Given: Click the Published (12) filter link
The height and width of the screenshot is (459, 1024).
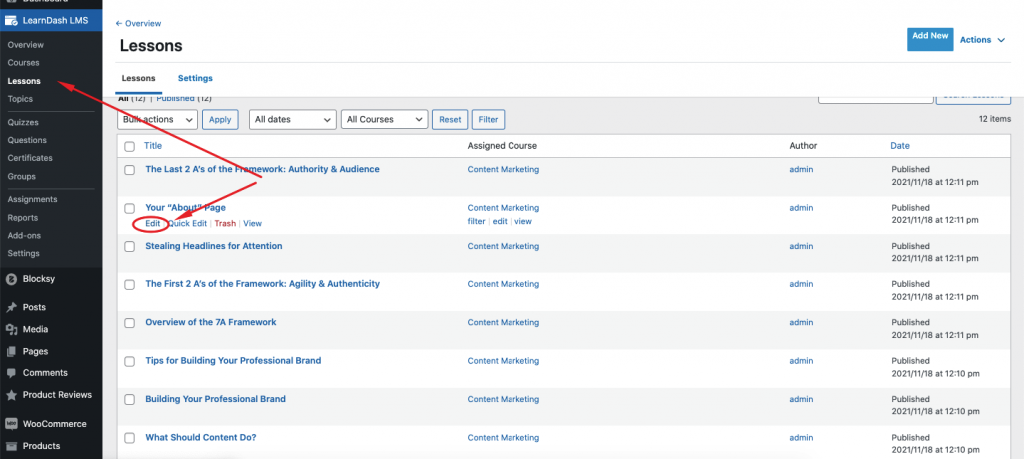Looking at the screenshot, I should coord(184,98).
